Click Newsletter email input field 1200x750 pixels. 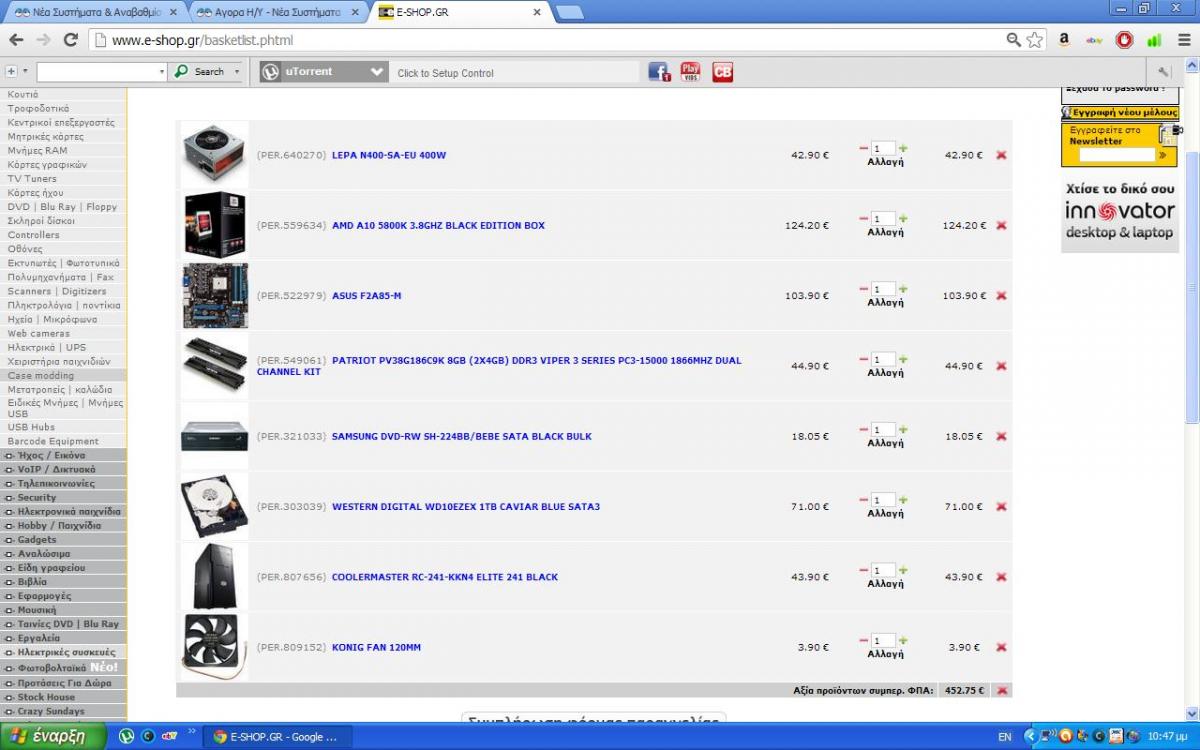point(1116,155)
